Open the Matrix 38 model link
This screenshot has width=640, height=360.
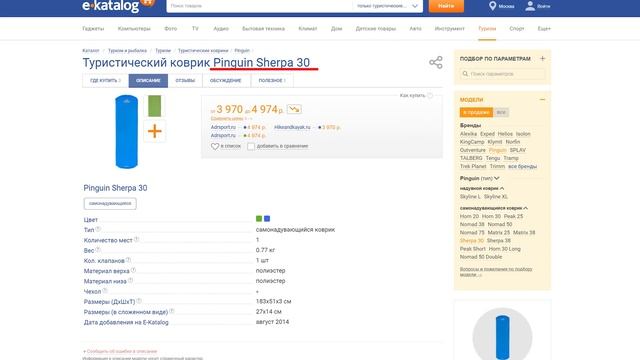click(524, 232)
